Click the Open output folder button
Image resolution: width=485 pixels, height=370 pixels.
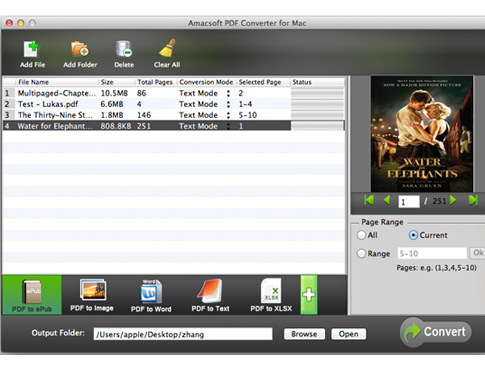coord(348,334)
